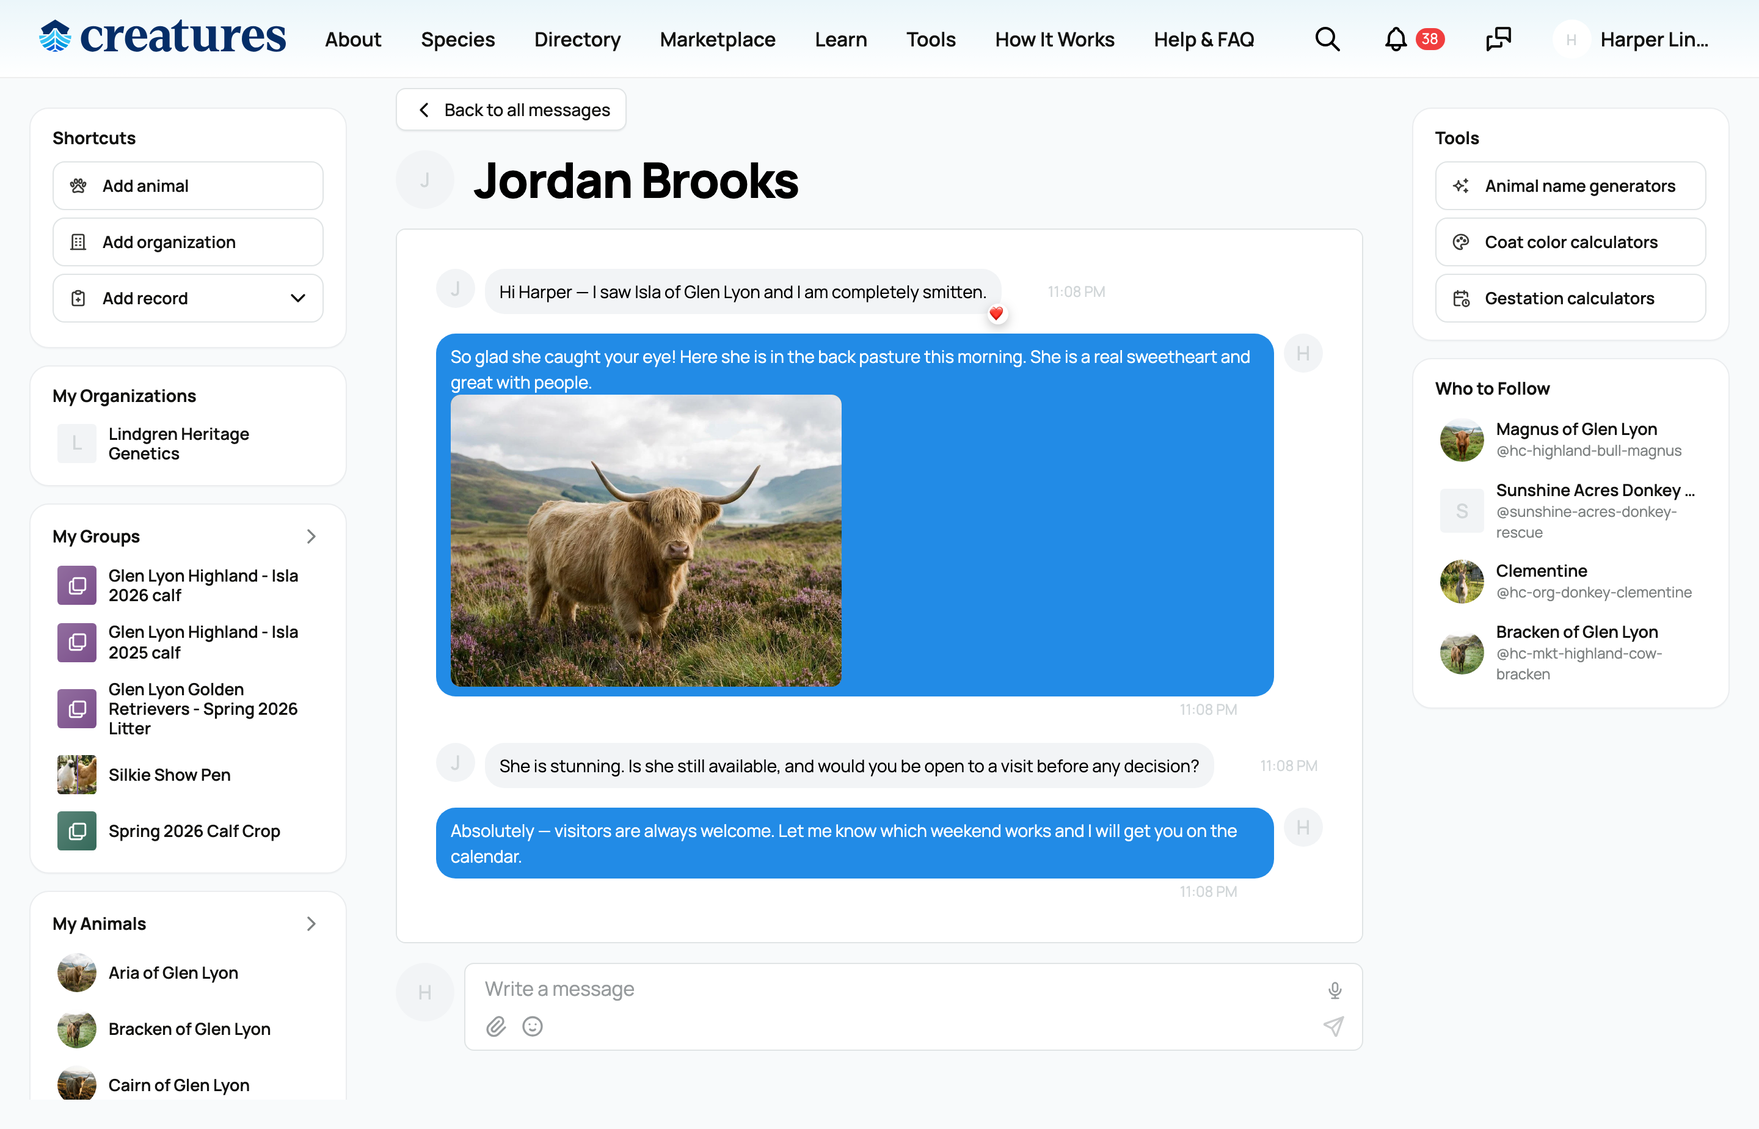Open the Species menu
This screenshot has width=1759, height=1129.
pos(458,39)
